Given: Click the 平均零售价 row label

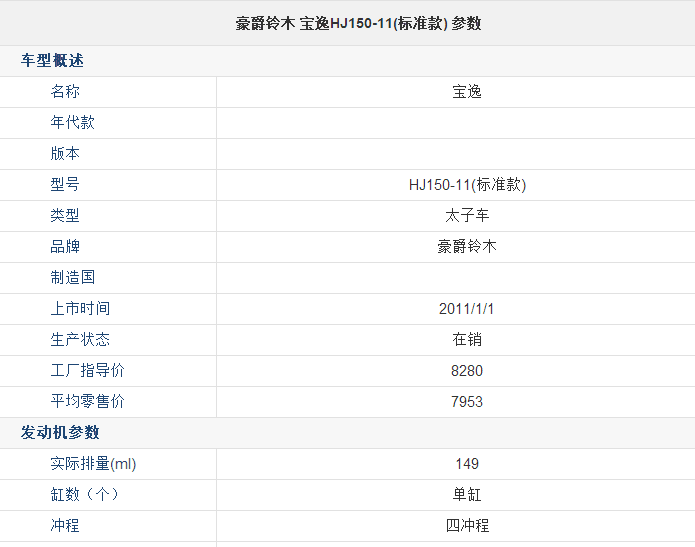Looking at the screenshot, I should [87, 402].
